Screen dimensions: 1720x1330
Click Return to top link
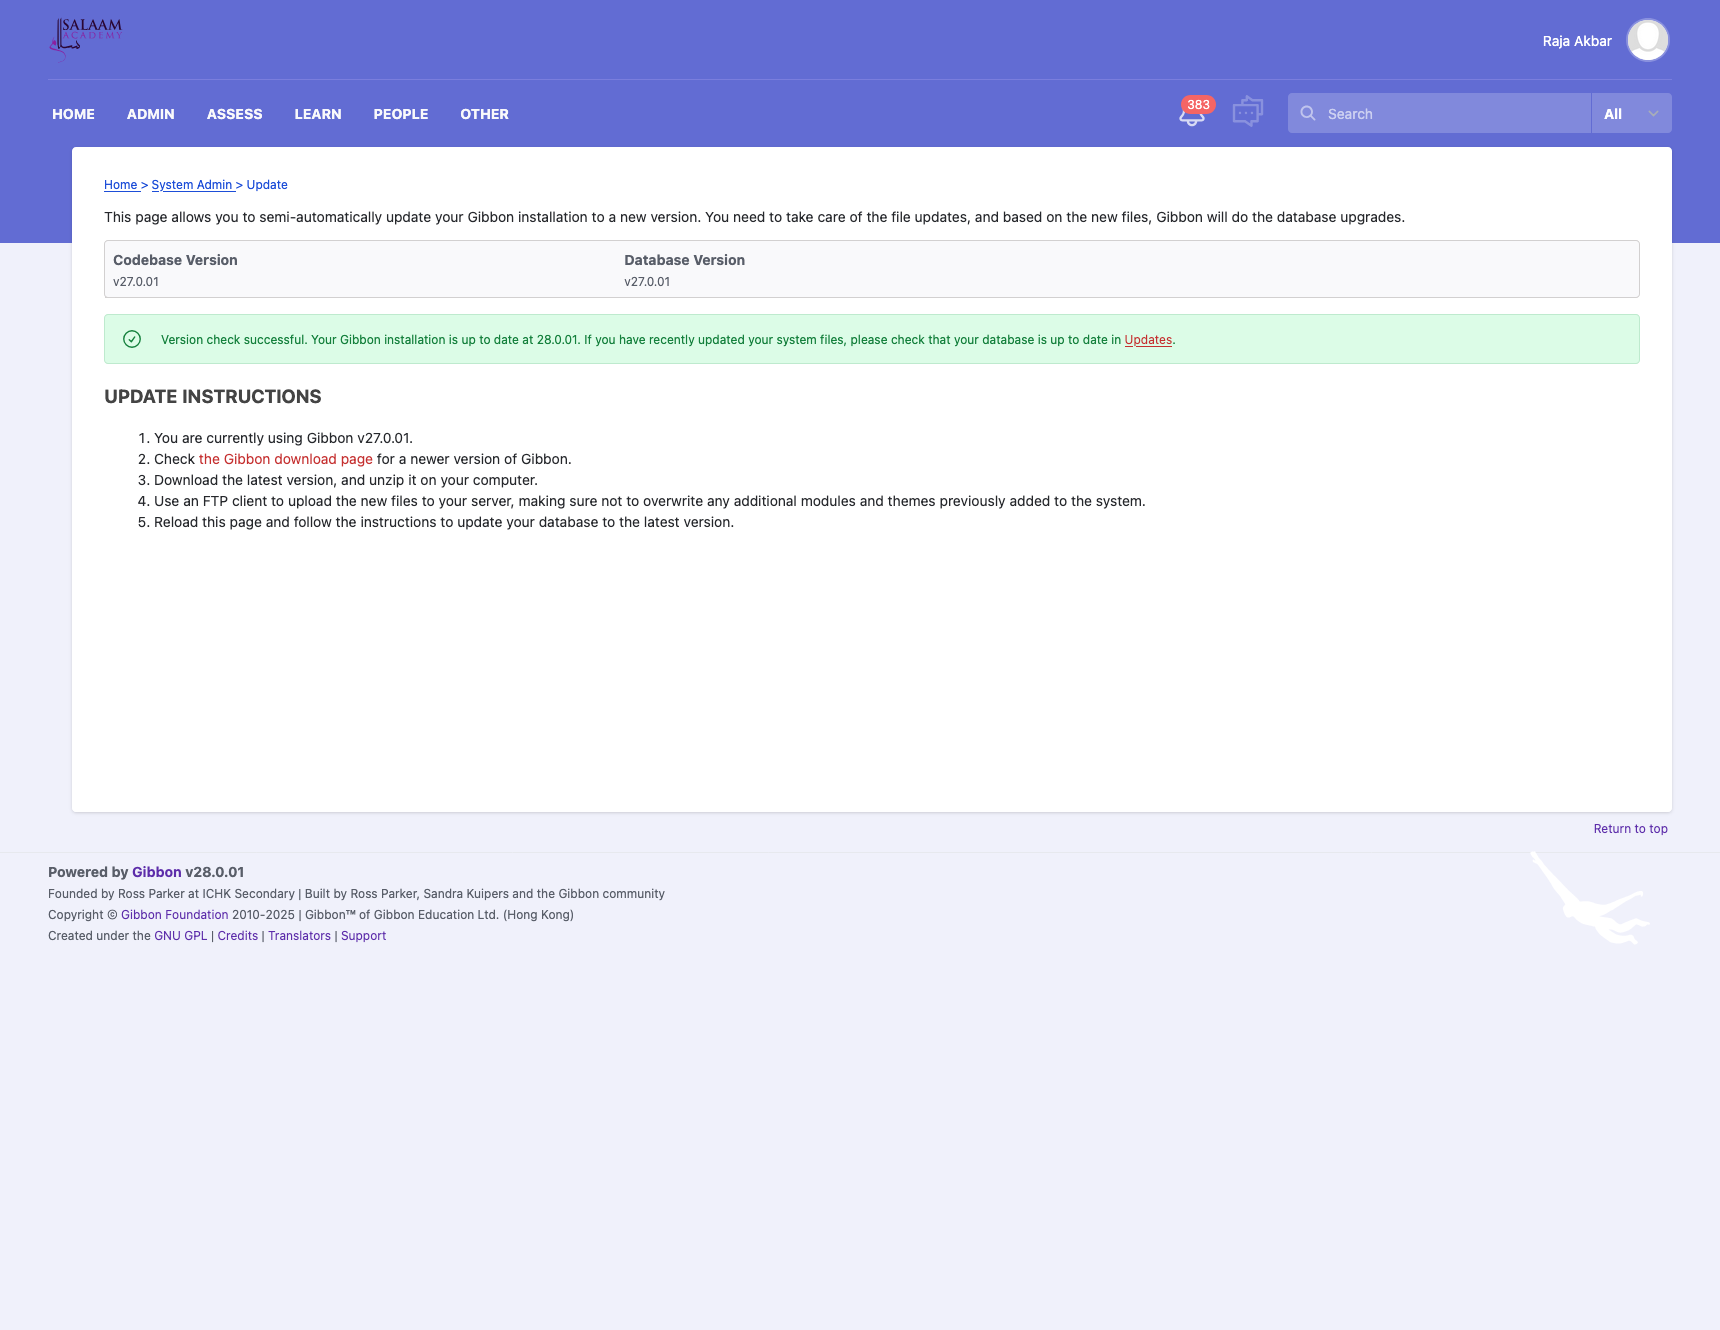click(1630, 829)
